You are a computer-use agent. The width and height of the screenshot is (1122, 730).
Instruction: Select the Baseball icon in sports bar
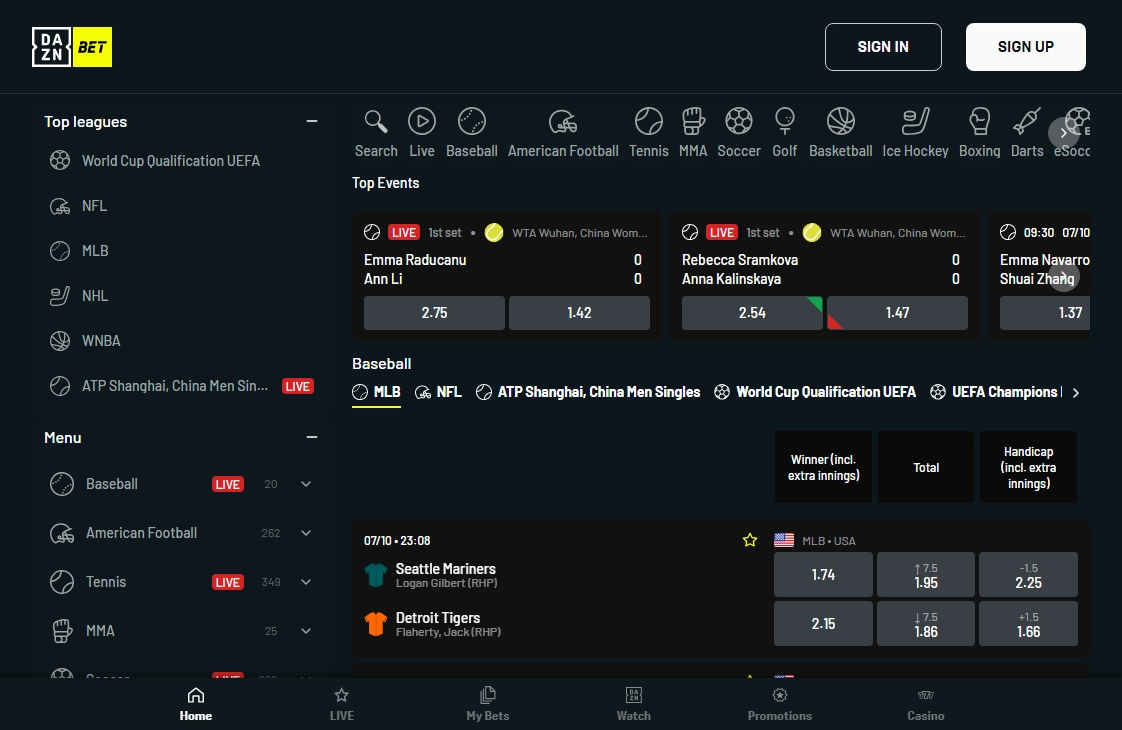(472, 122)
